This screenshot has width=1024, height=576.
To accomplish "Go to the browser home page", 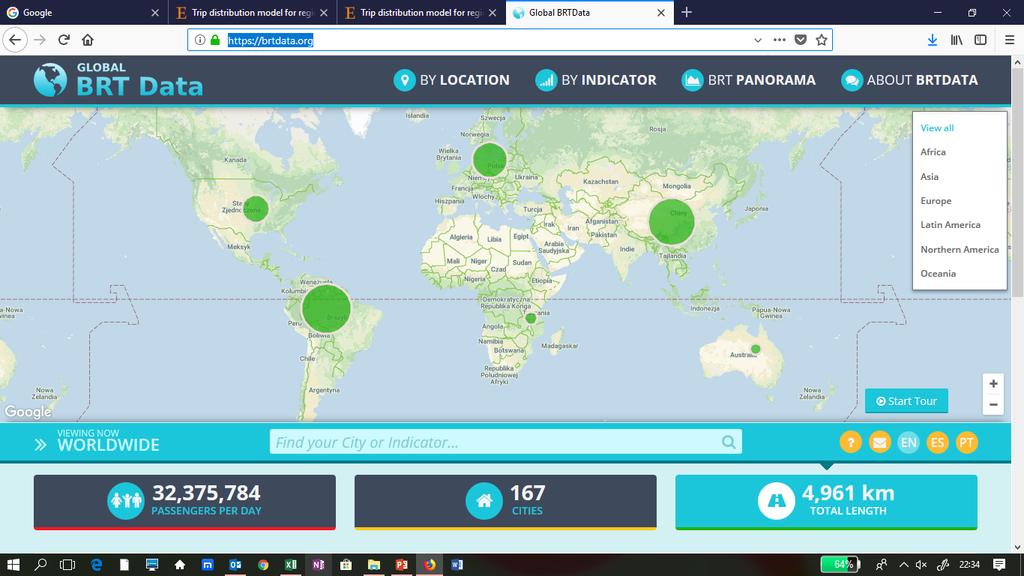I will [x=88, y=40].
